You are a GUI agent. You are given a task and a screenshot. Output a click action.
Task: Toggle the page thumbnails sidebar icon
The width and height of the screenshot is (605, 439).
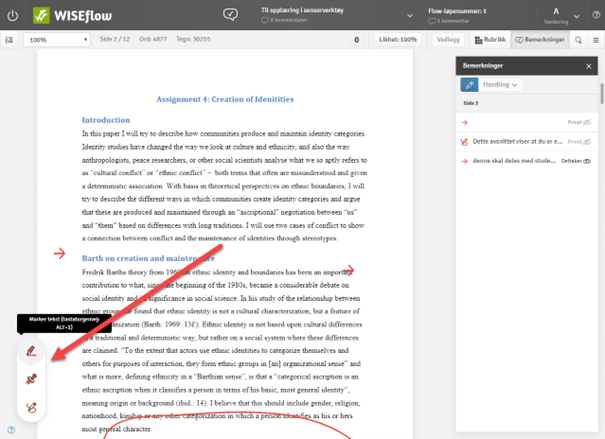coord(9,40)
